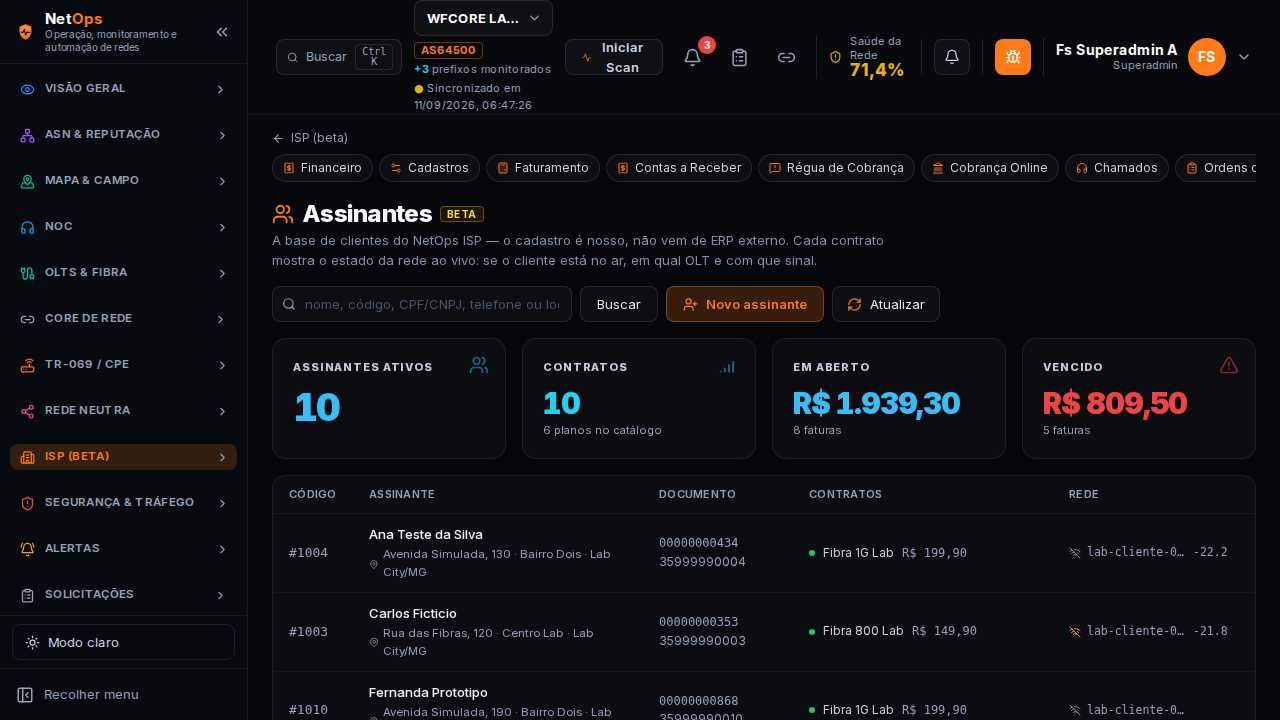Open the Régua de Cobrança tab
The image size is (1280, 720).
pyautogui.click(x=836, y=168)
